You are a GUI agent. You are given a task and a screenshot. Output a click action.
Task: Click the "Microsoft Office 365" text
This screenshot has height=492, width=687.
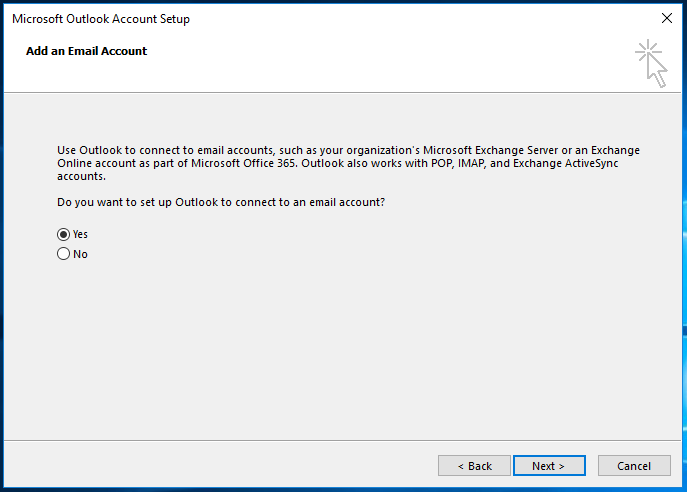pos(244,163)
